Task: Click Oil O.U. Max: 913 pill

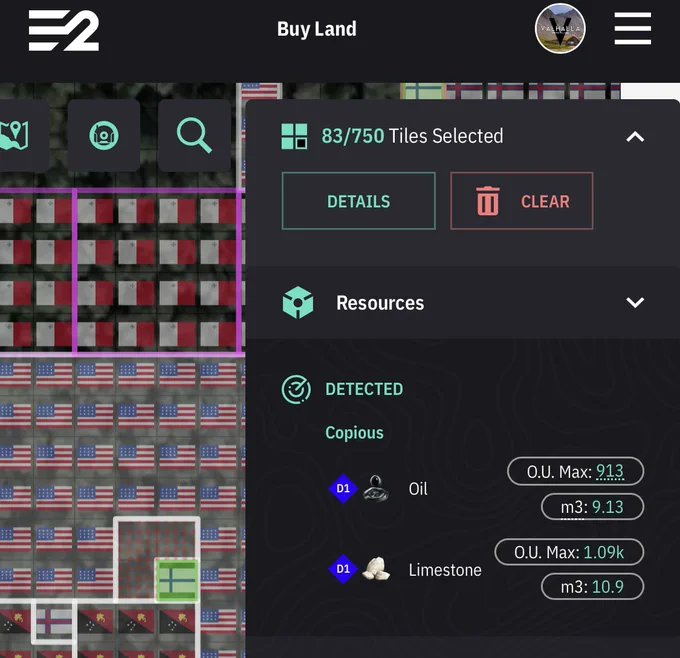Action: [575, 471]
